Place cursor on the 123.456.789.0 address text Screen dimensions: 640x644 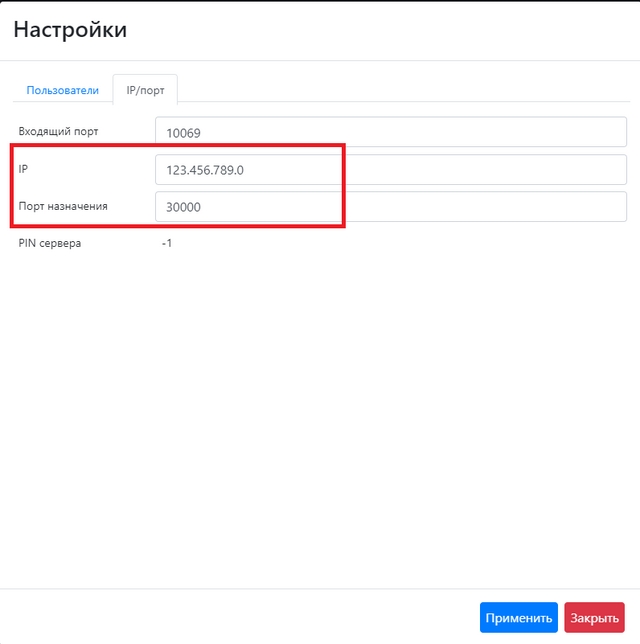[205, 170]
